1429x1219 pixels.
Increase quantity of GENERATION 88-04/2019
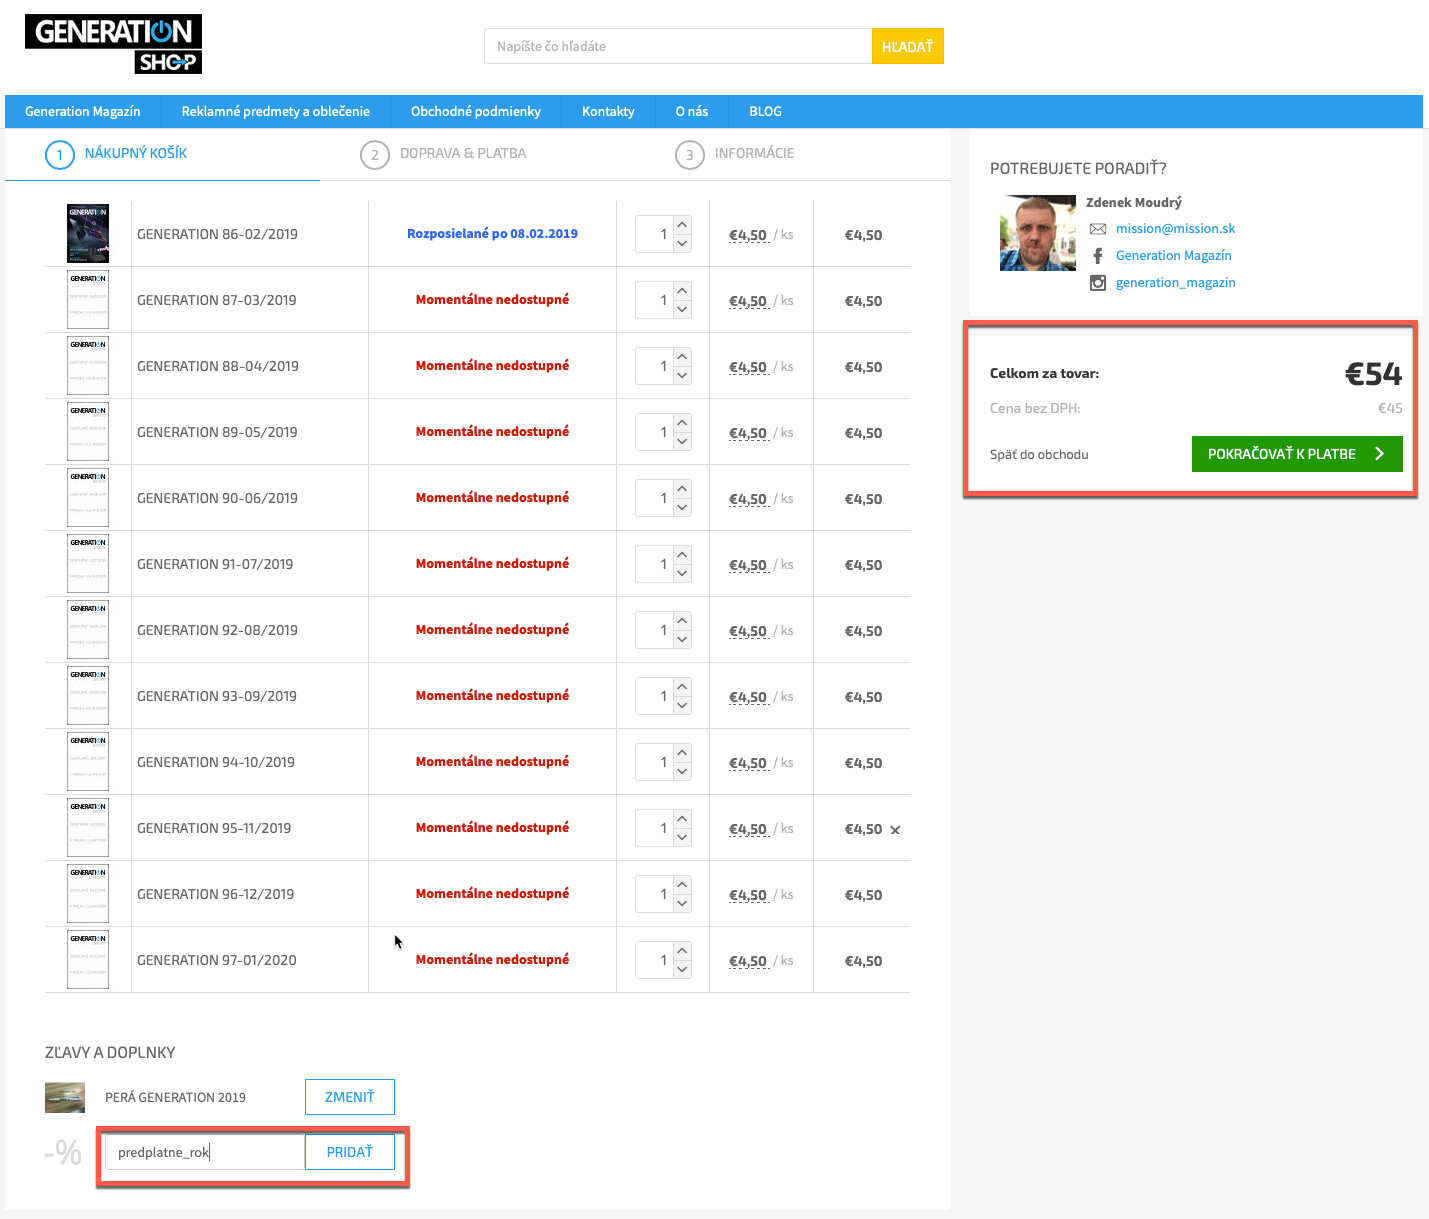coord(682,357)
